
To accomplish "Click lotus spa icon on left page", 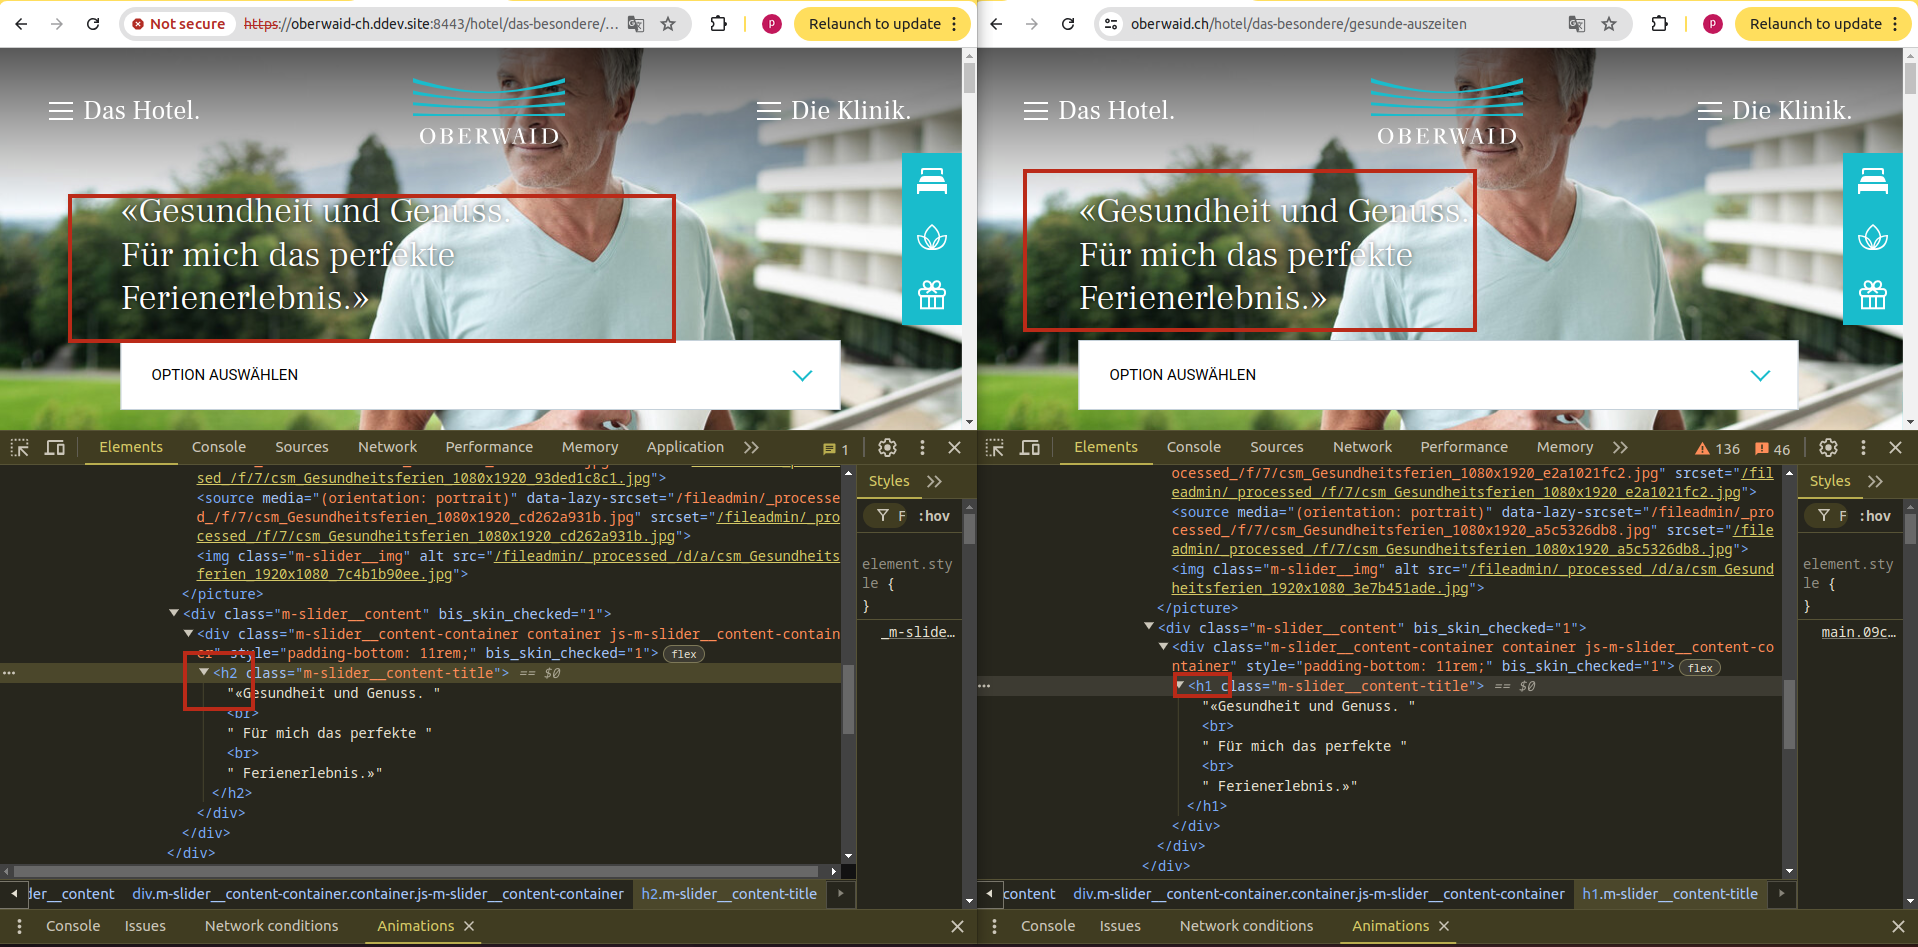I will click(932, 238).
